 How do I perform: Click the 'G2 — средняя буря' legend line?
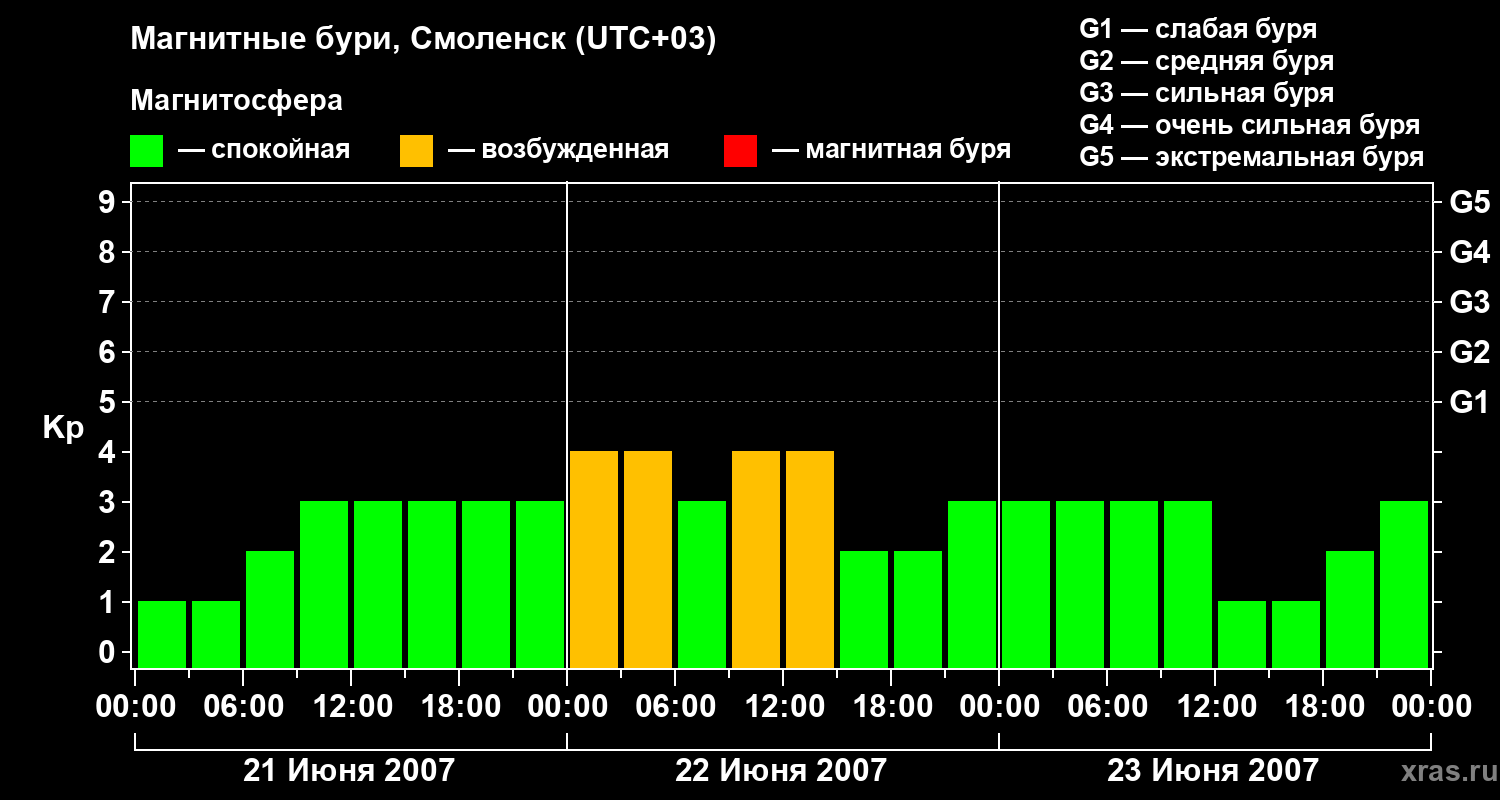[x=1207, y=61]
